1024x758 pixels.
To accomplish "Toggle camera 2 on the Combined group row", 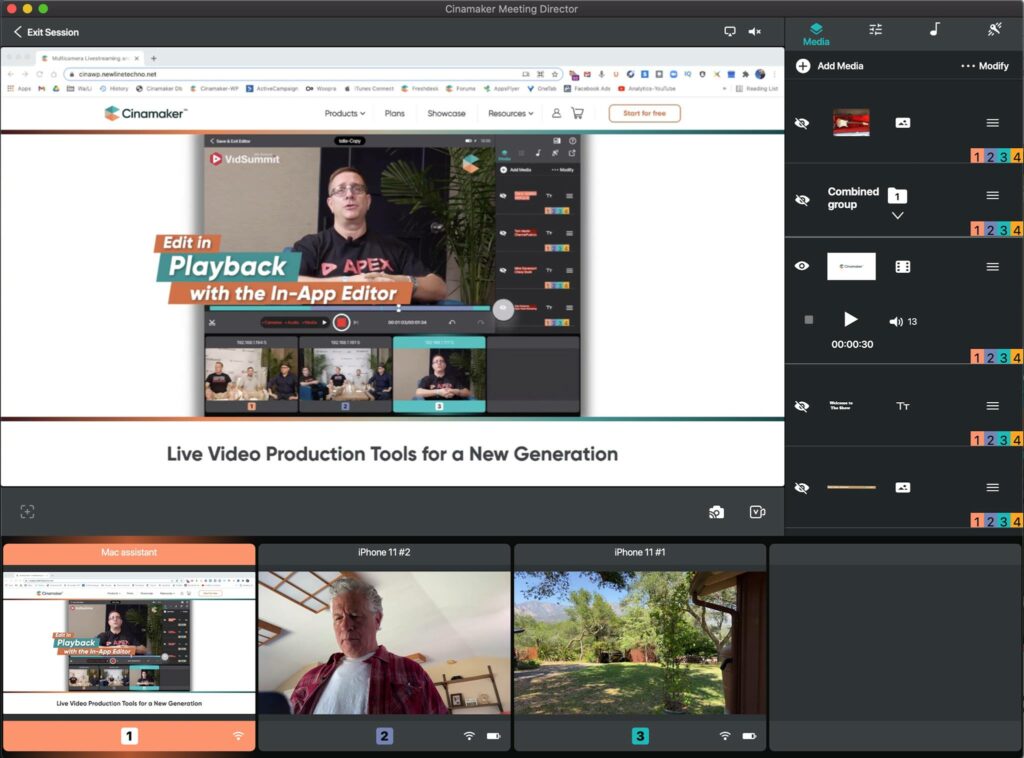I will (x=990, y=229).
